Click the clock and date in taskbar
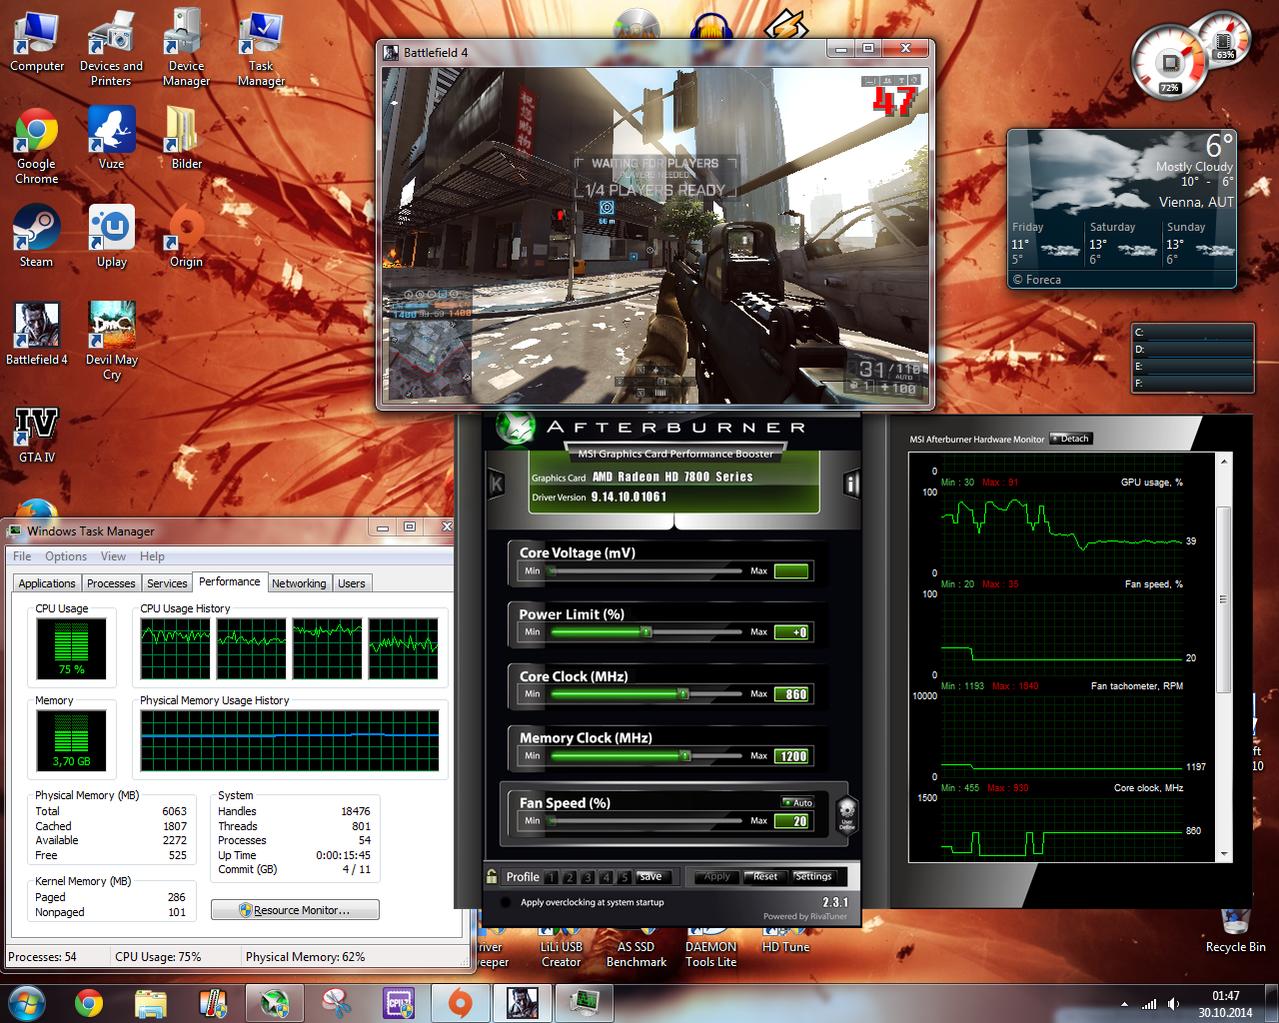The width and height of the screenshot is (1279, 1023). (1226, 1004)
